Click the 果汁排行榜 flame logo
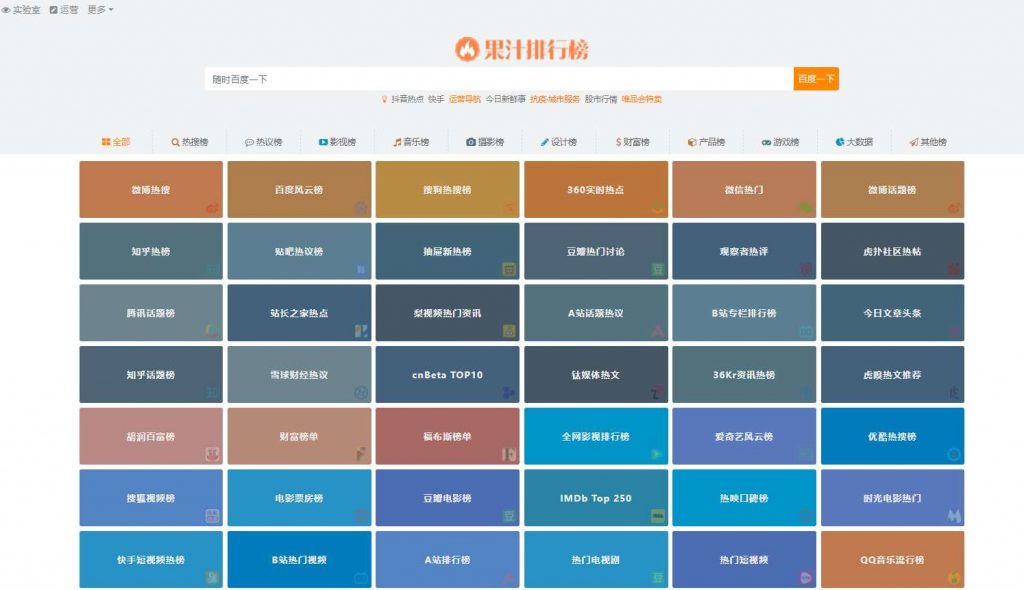 tap(522, 49)
